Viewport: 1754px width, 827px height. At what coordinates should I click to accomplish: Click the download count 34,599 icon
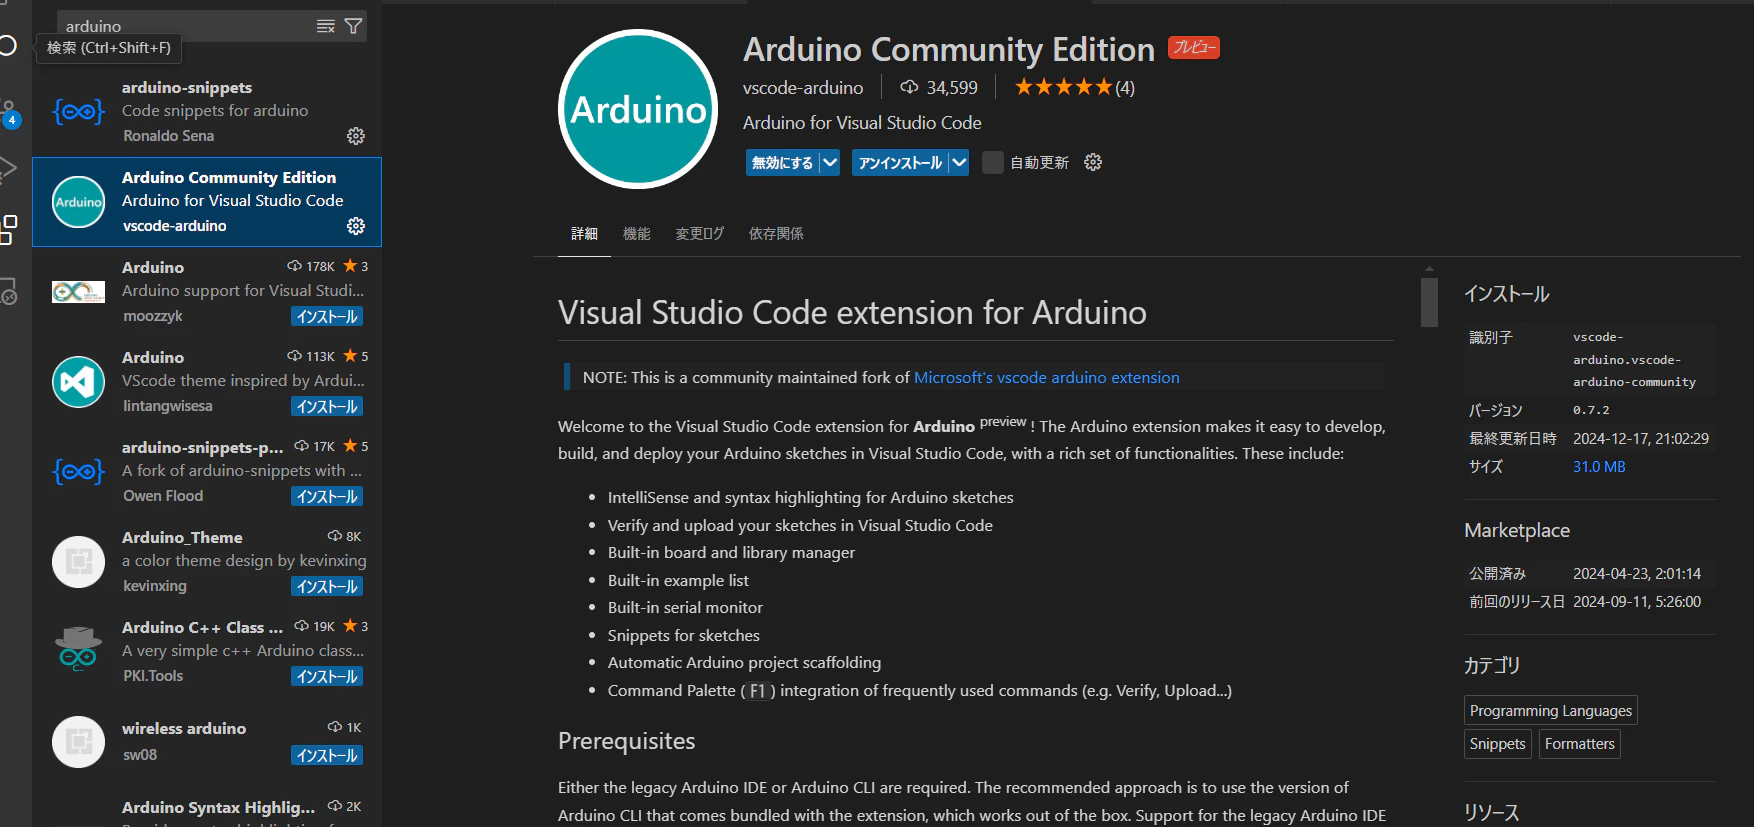[x=909, y=87]
